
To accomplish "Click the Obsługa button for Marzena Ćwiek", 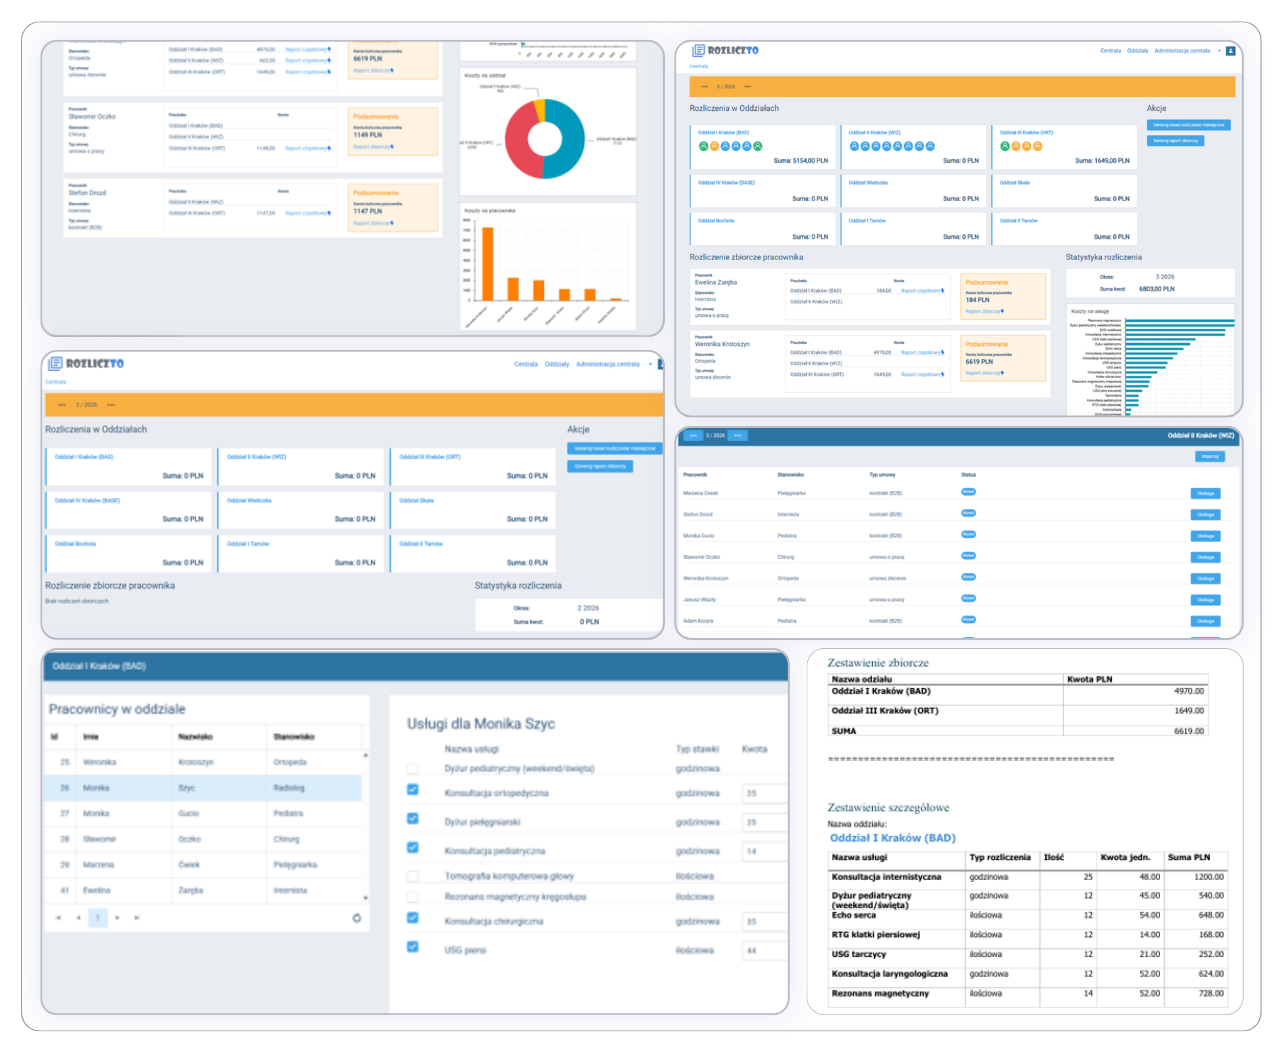I will (1206, 493).
